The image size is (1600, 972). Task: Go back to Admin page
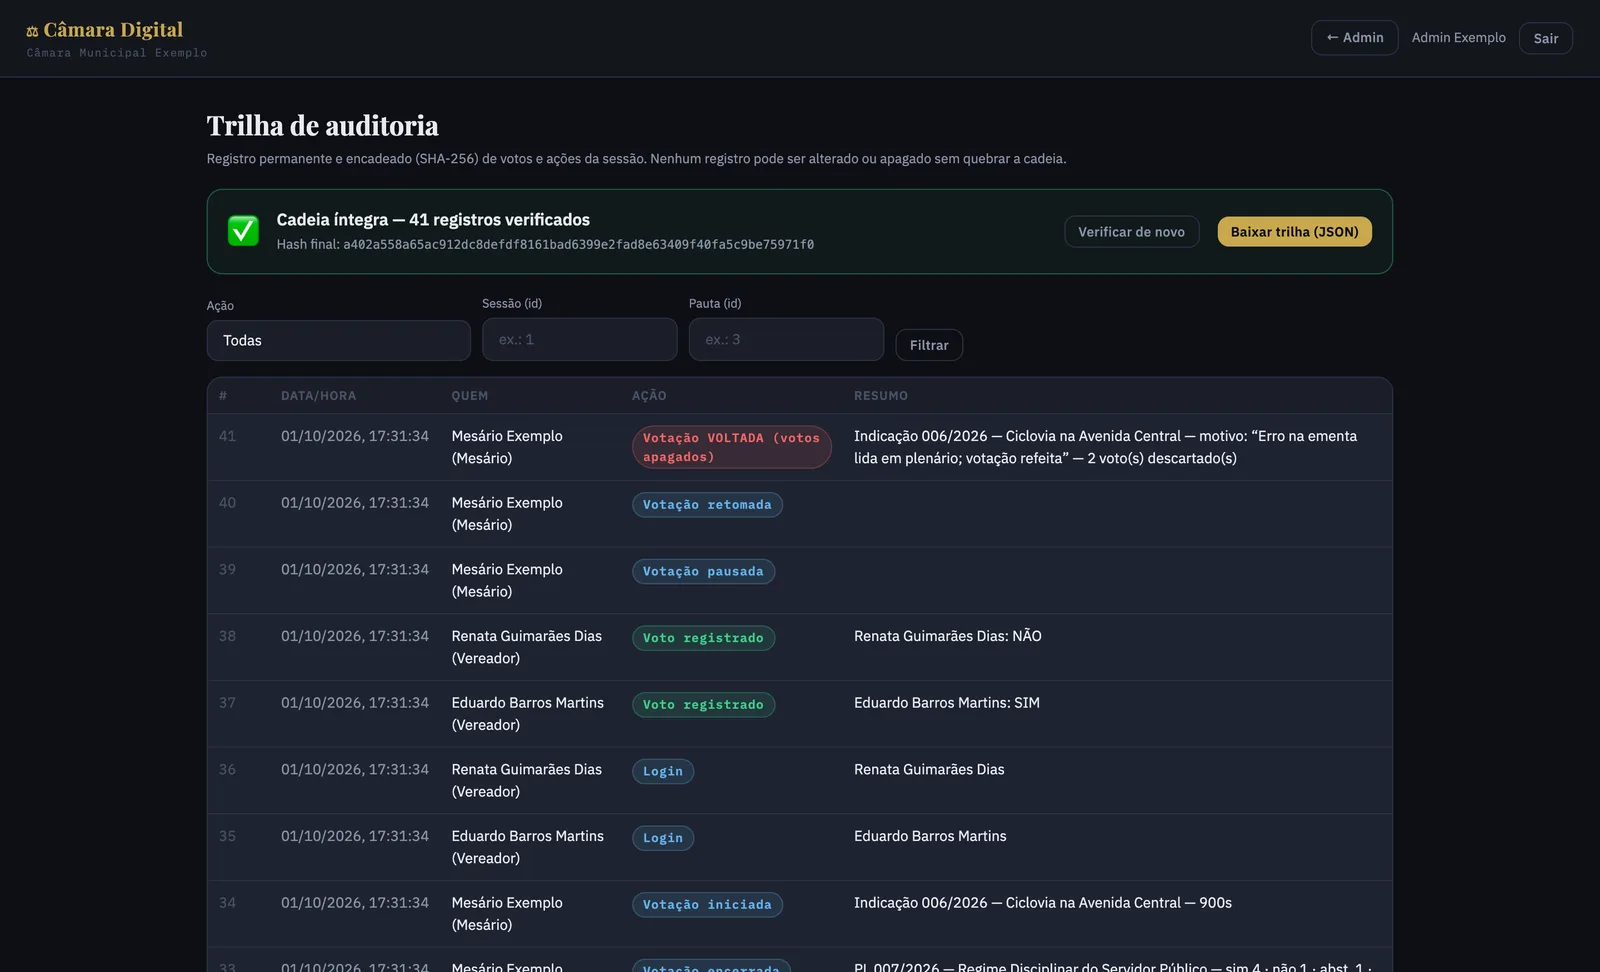click(1354, 38)
